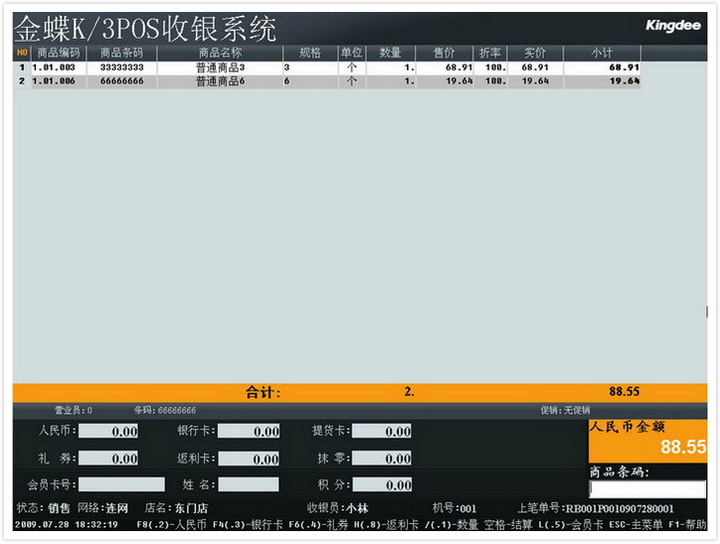Click the date 2009.07.28 18:32:19
This screenshot has height=544, width=720.
67,524
